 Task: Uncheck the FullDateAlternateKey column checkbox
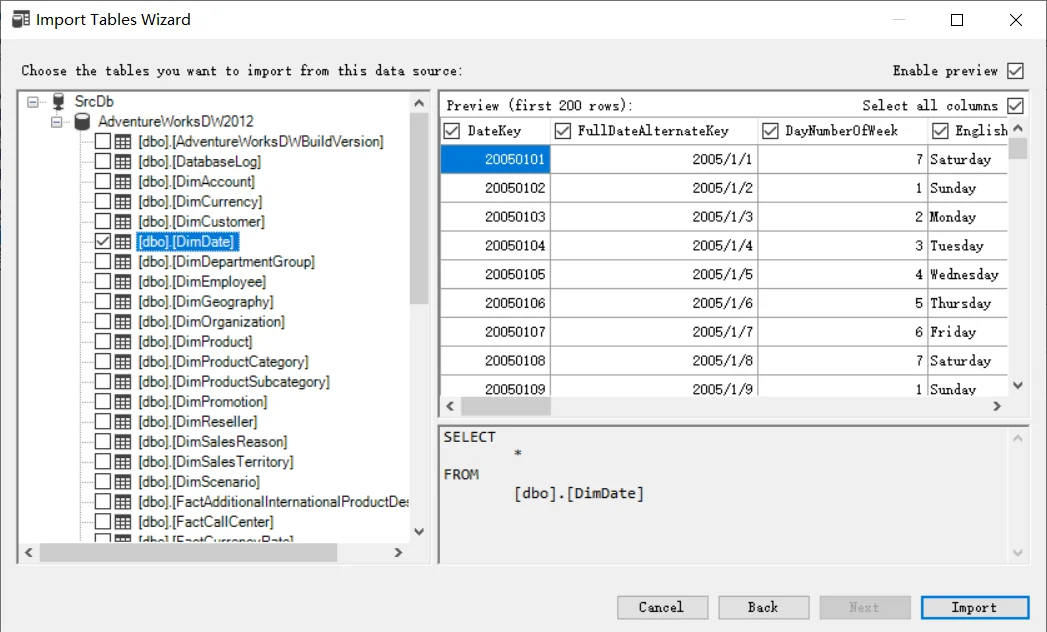tap(562, 131)
